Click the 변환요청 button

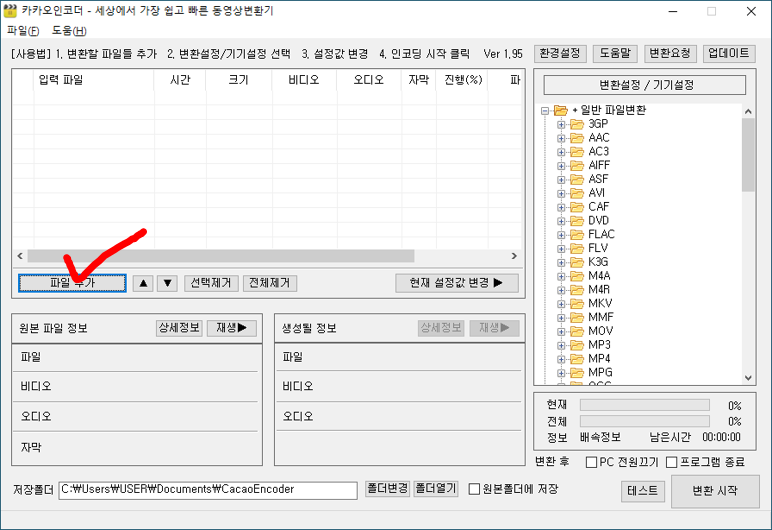coord(670,53)
